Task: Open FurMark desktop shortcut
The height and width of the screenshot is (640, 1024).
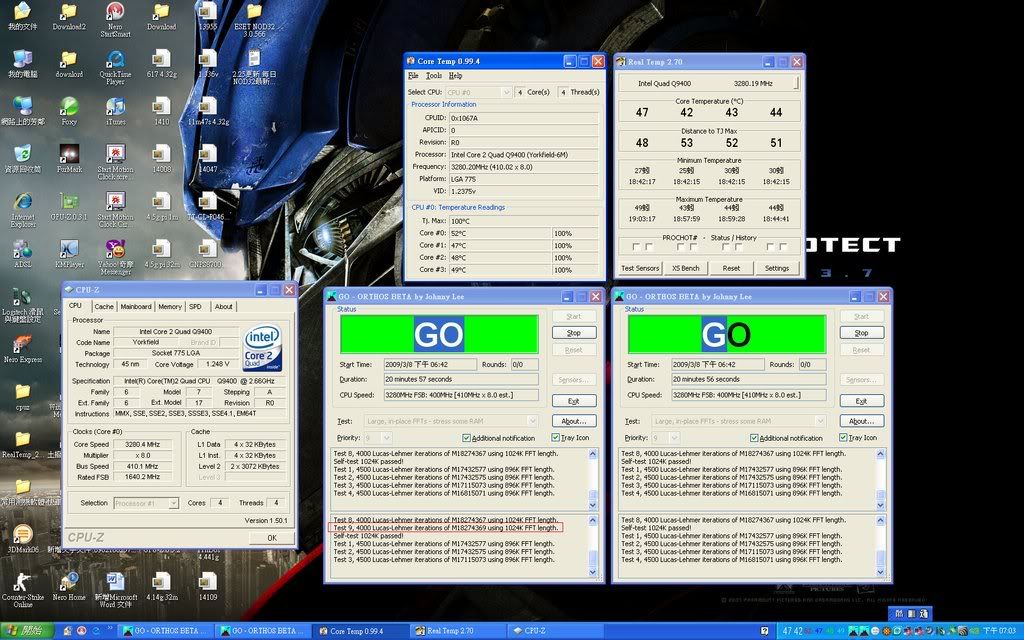Action: (69, 159)
